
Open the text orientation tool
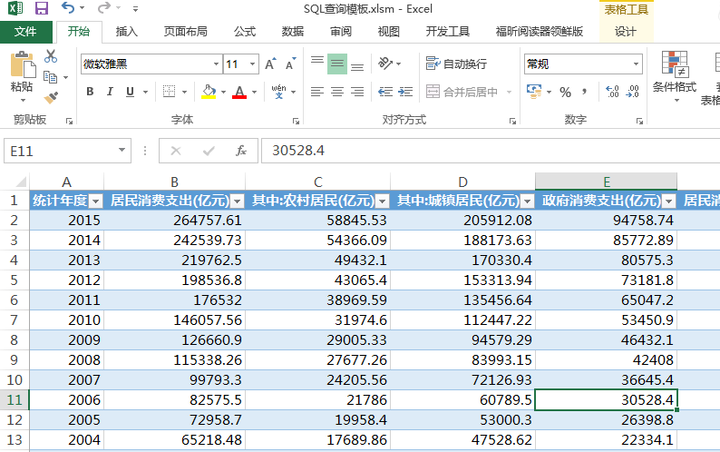[x=385, y=63]
